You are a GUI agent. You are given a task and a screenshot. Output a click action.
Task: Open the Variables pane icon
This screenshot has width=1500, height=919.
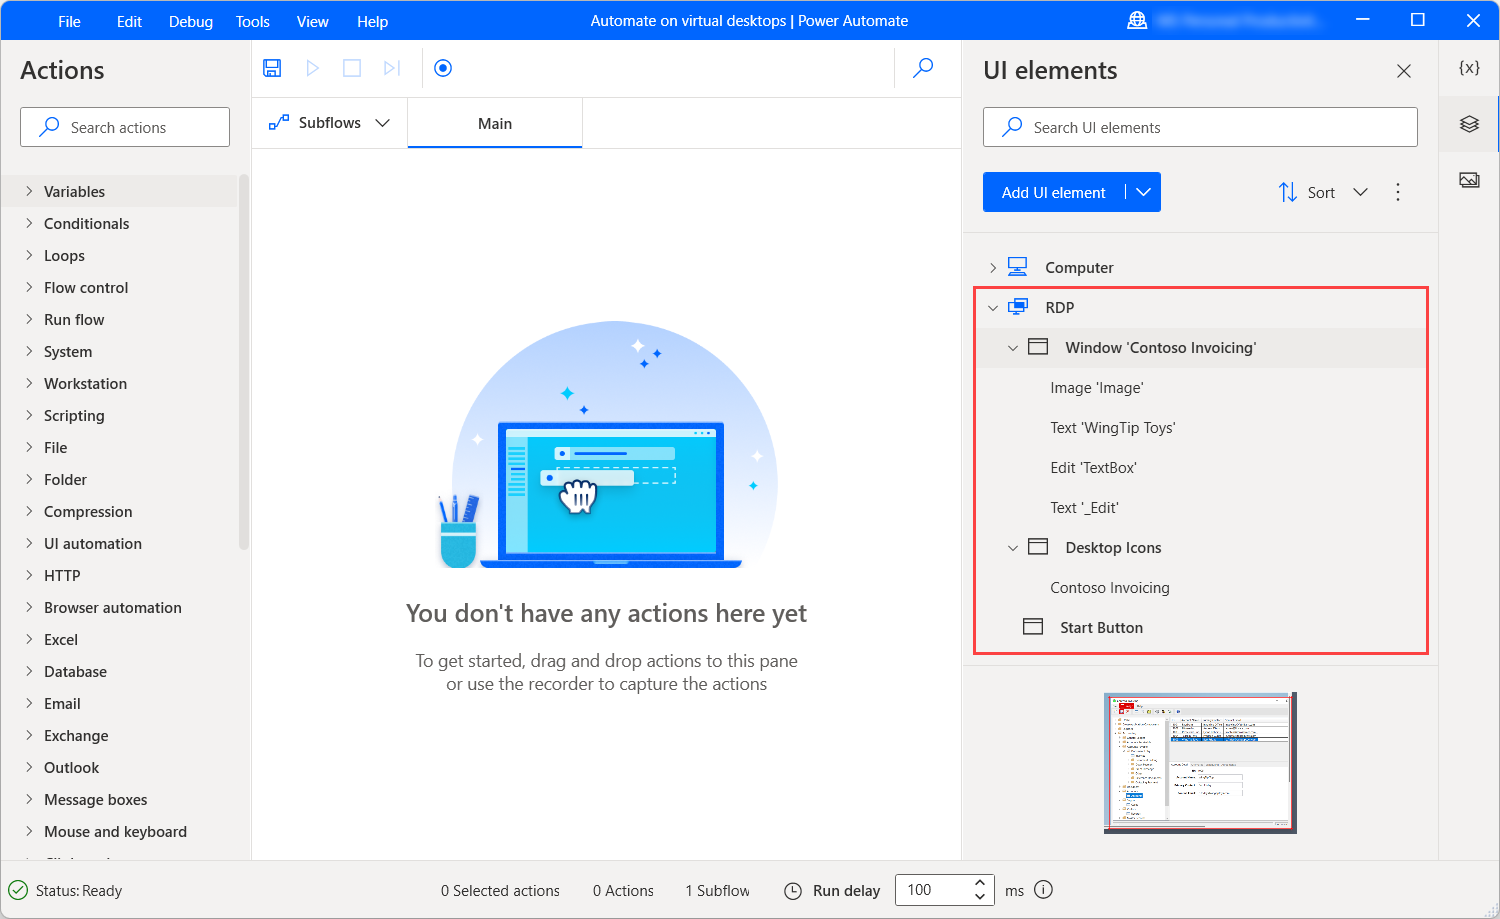pyautogui.click(x=1469, y=68)
